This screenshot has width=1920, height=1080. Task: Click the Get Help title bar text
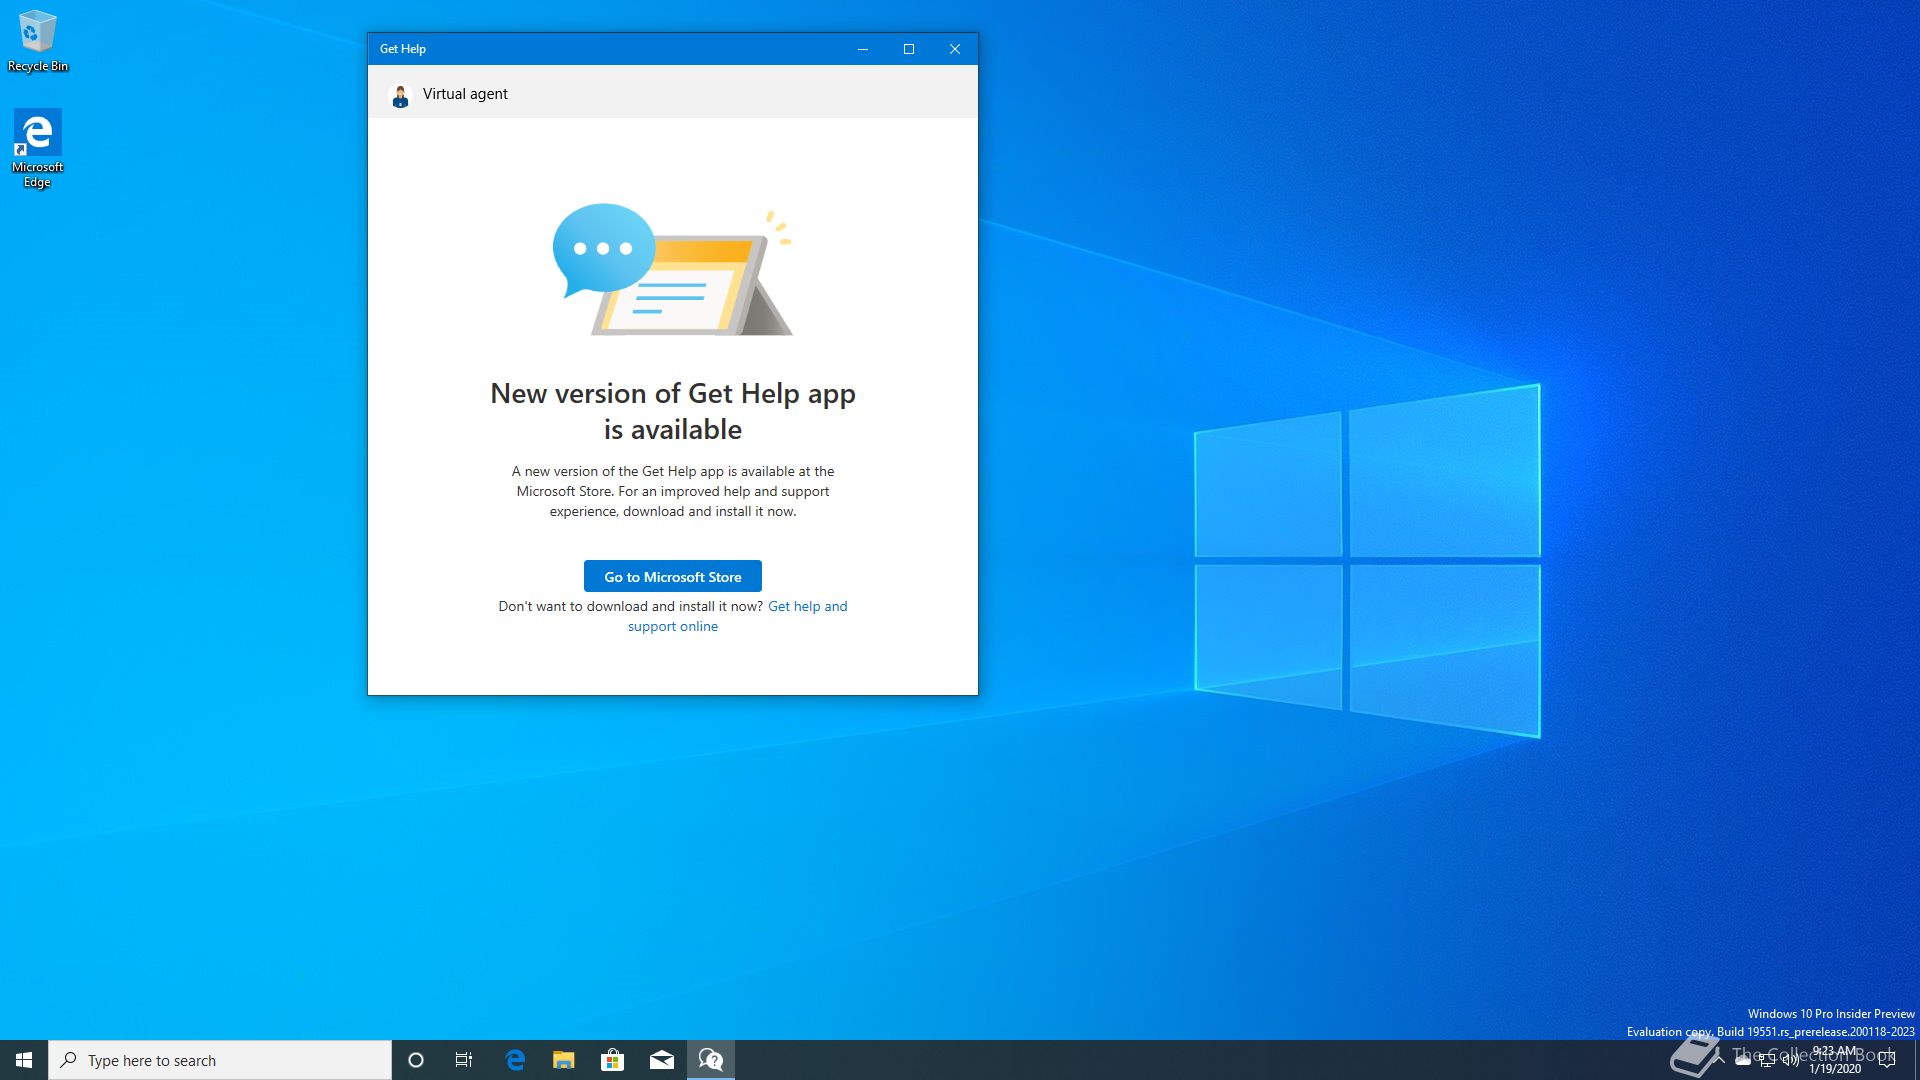point(403,49)
